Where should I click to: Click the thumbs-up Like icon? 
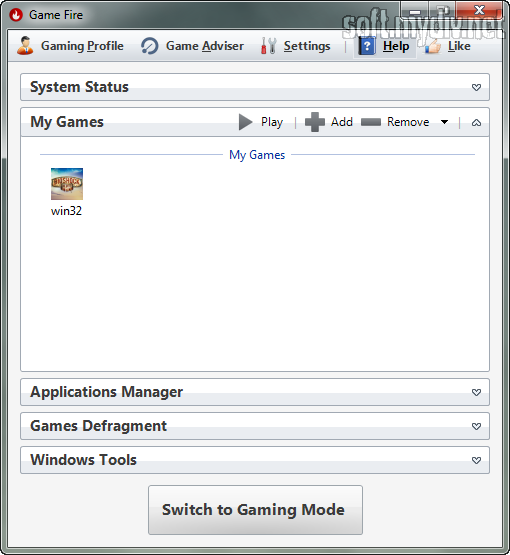click(433, 46)
